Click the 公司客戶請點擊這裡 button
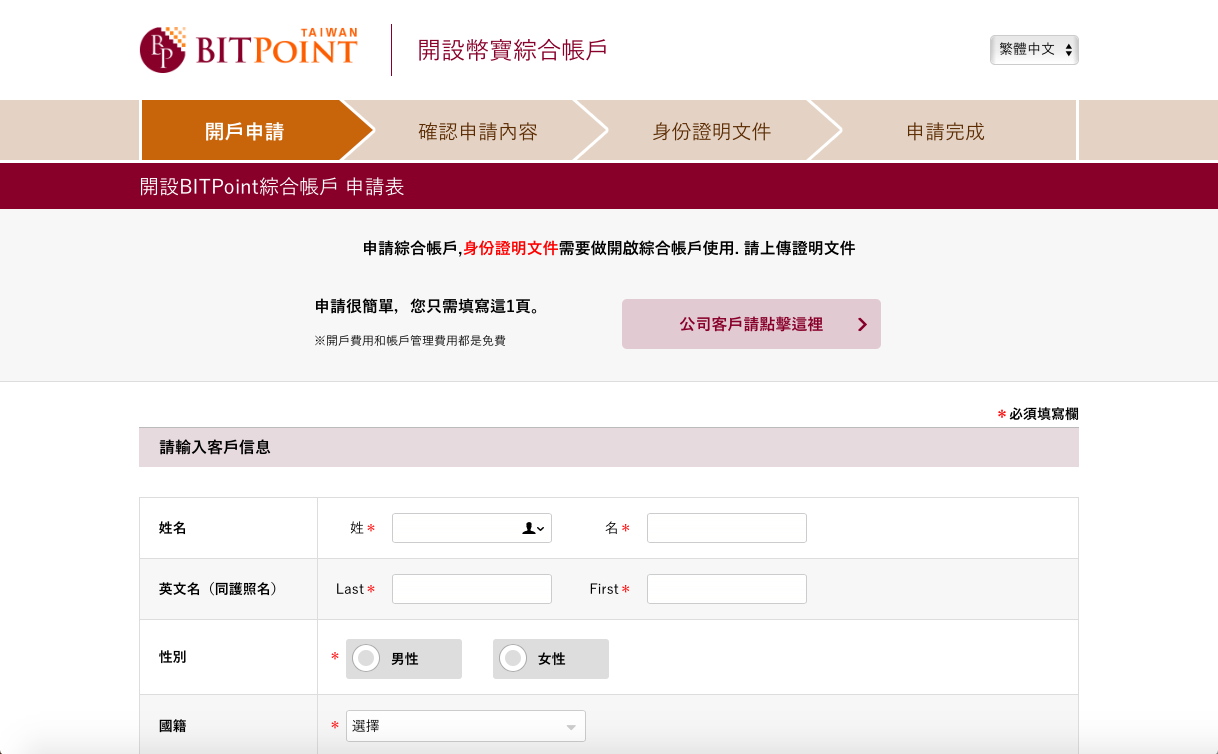This screenshot has width=1218, height=754. coord(751,324)
